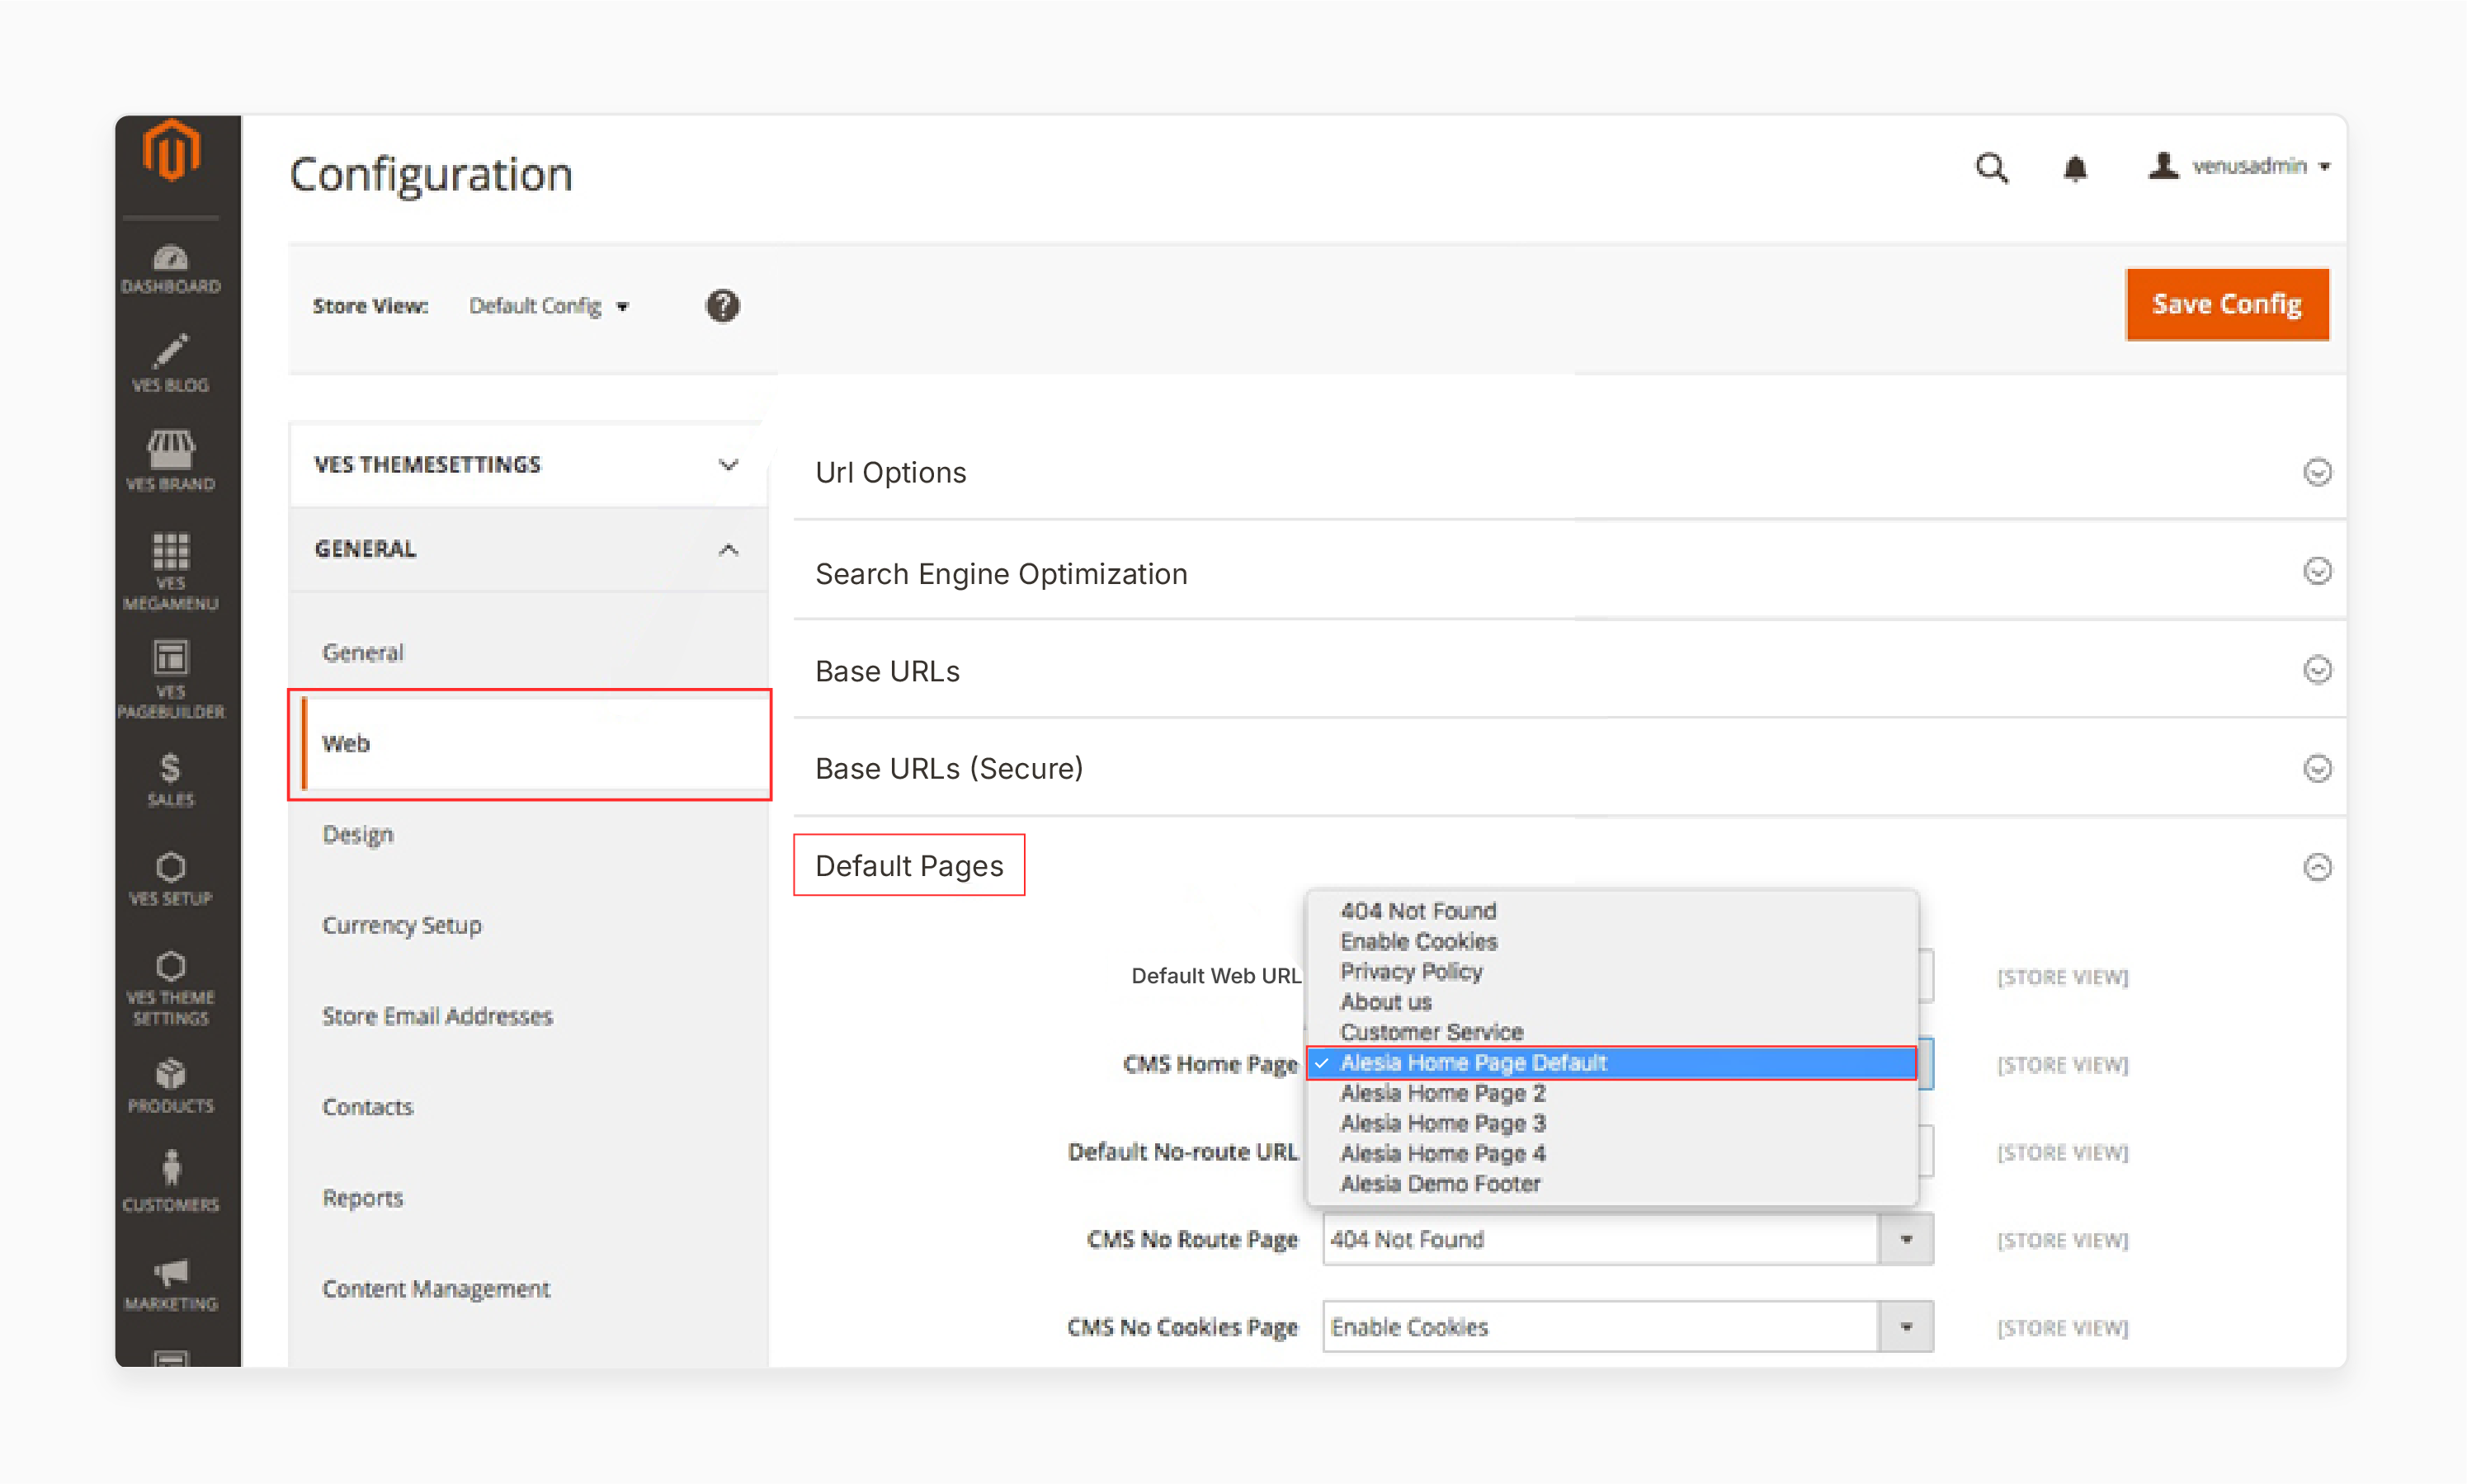Click the Configuration page title
2467x1484 pixels.
tap(430, 175)
